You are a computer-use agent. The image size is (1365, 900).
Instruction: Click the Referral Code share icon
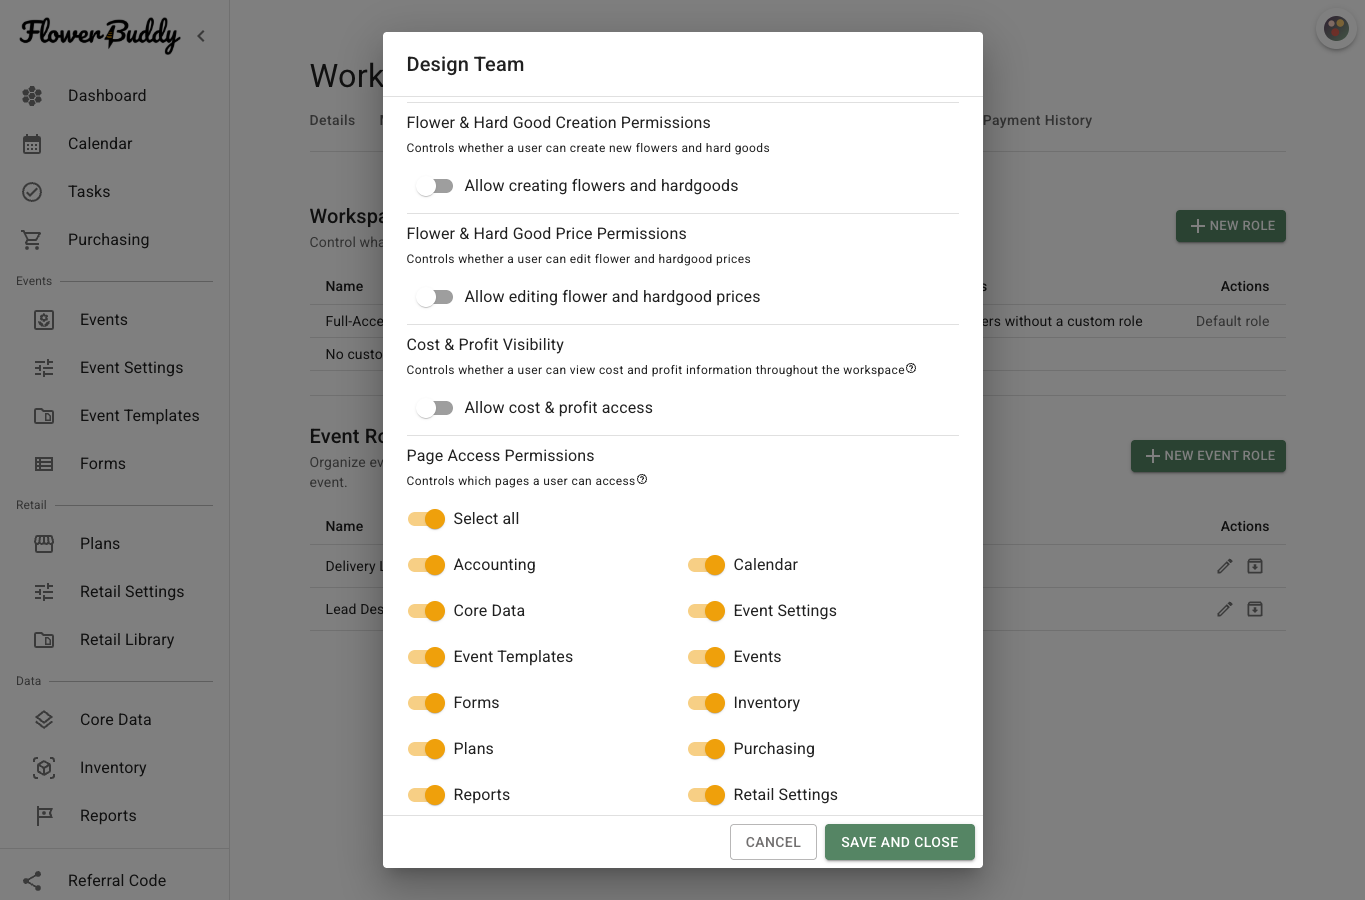pos(32,881)
